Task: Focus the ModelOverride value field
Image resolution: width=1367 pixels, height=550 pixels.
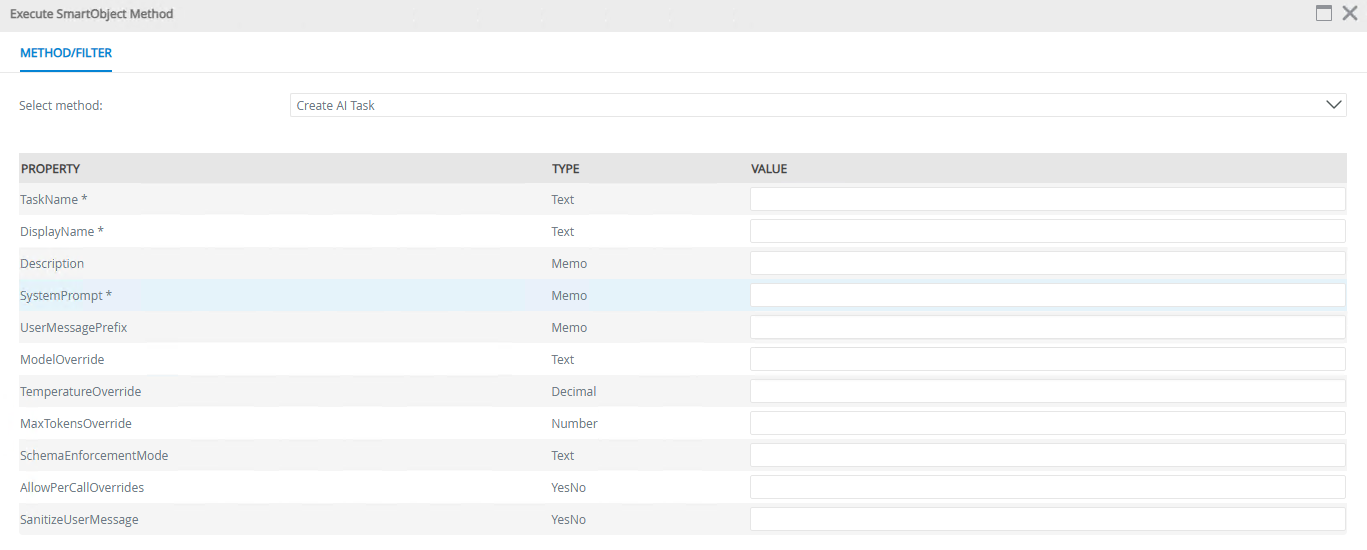Action: coord(1047,359)
